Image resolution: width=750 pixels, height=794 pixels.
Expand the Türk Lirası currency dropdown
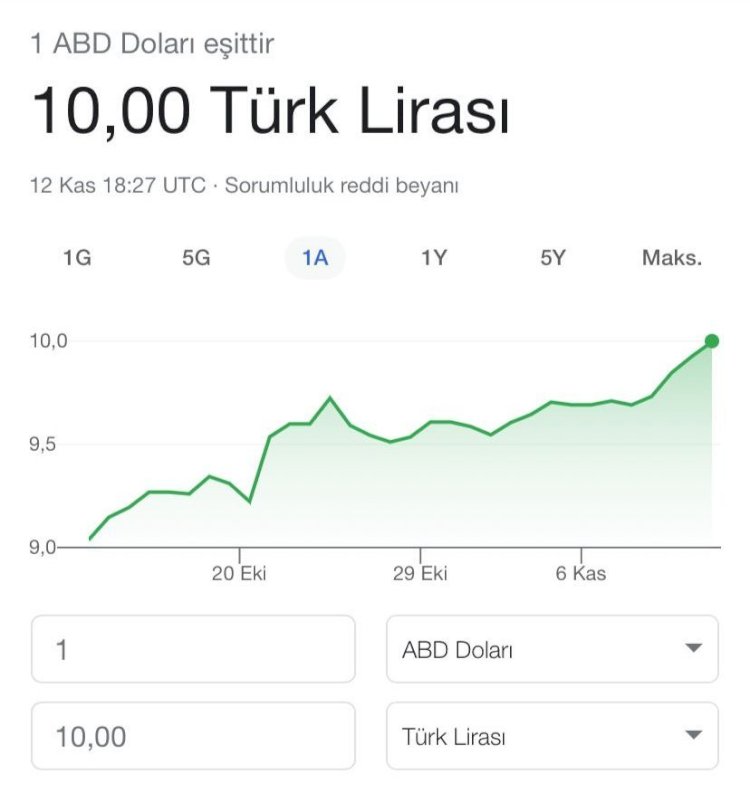click(x=552, y=737)
